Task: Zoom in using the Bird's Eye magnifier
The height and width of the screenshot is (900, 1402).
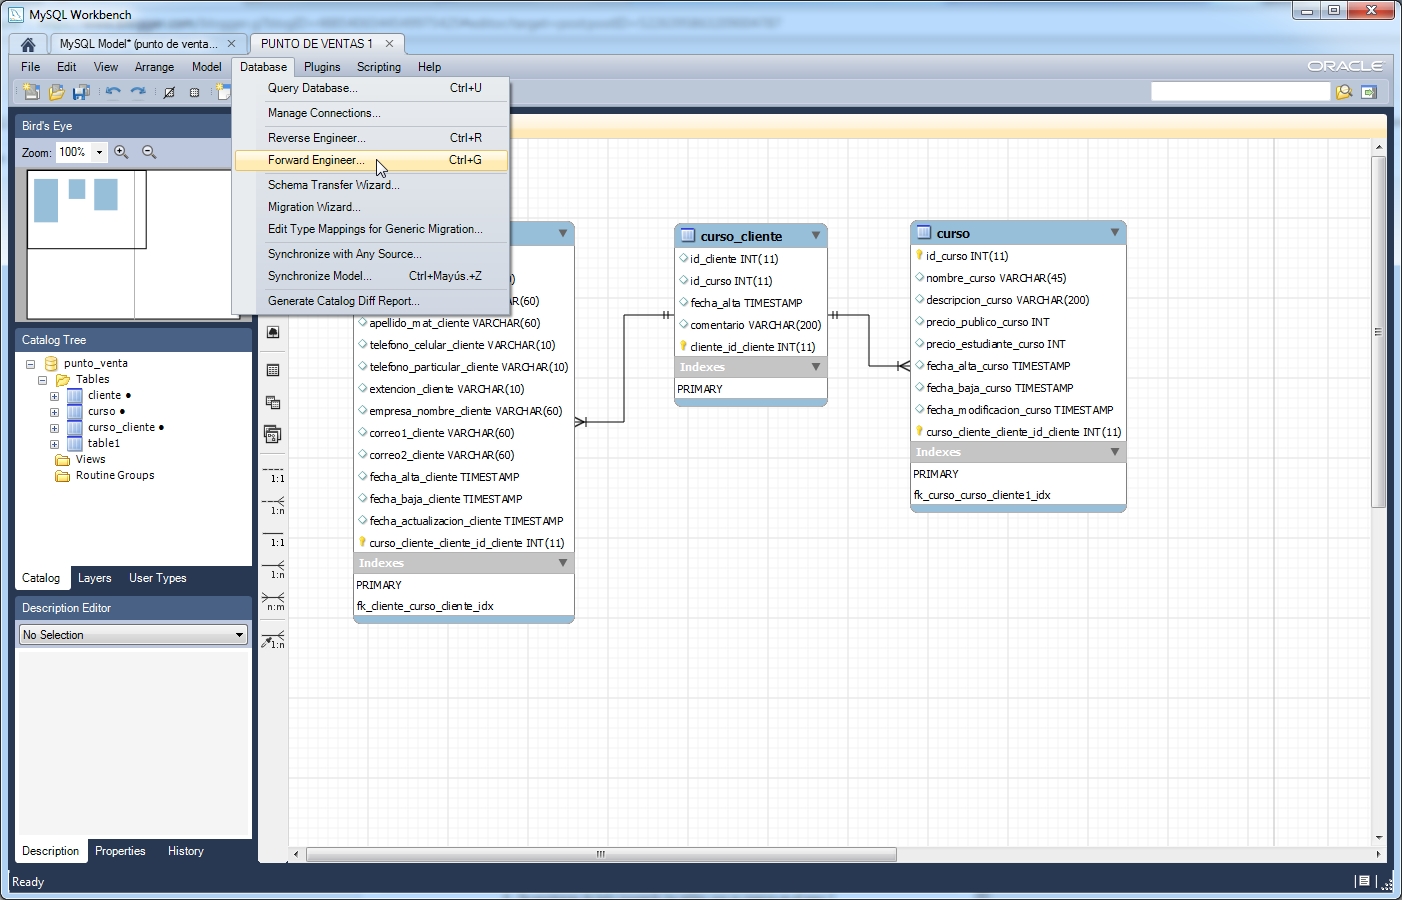Action: pyautogui.click(x=121, y=152)
